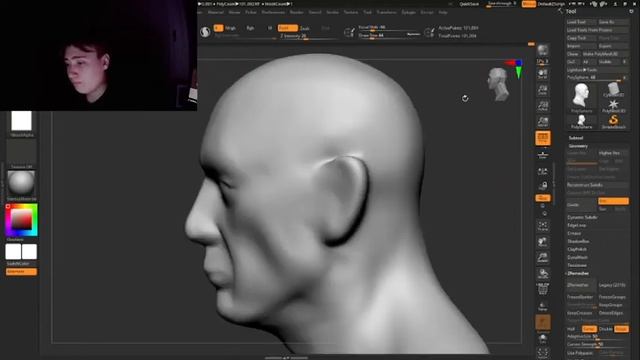Screen dimensions: 640x360
Task: Collapse the Geometry section
Action: pos(578,146)
